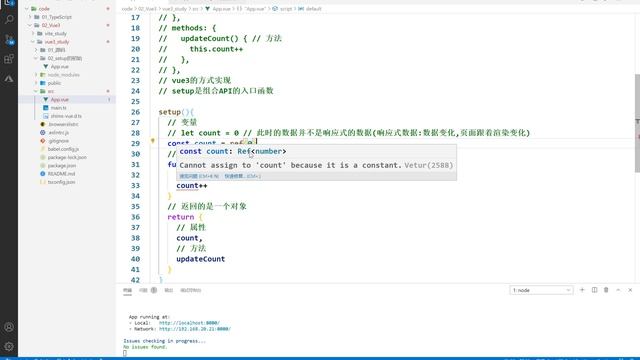Add a new terminal with plus icon

click(582, 290)
